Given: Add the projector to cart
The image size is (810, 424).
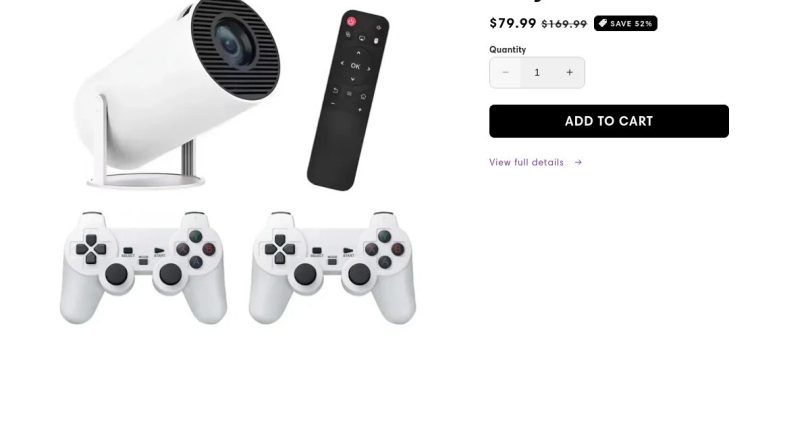Looking at the screenshot, I should [609, 121].
